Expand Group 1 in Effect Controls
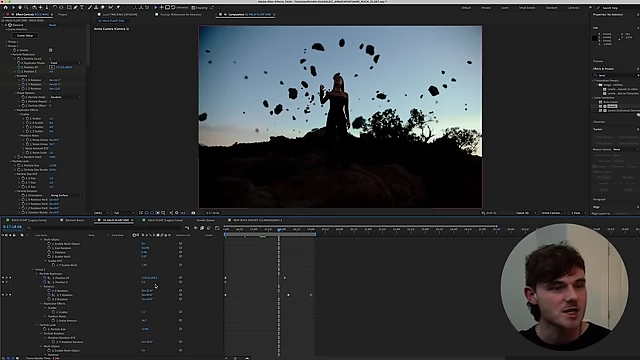The width and height of the screenshot is (640, 360). 7,42
